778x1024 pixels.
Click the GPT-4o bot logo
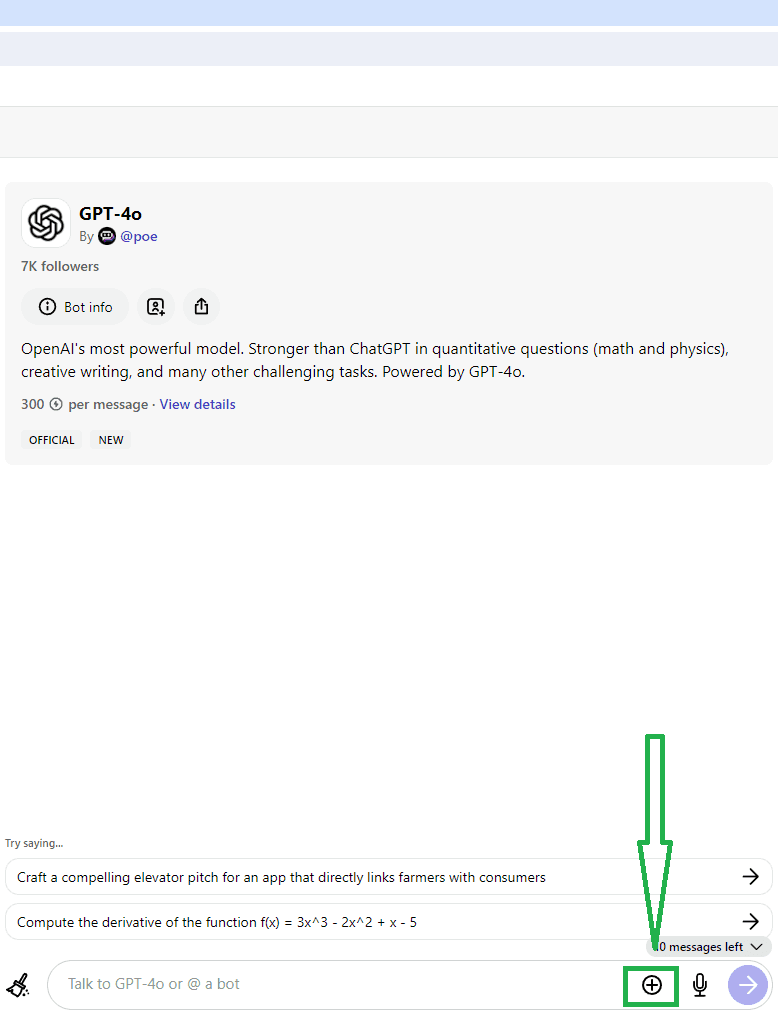click(46, 223)
